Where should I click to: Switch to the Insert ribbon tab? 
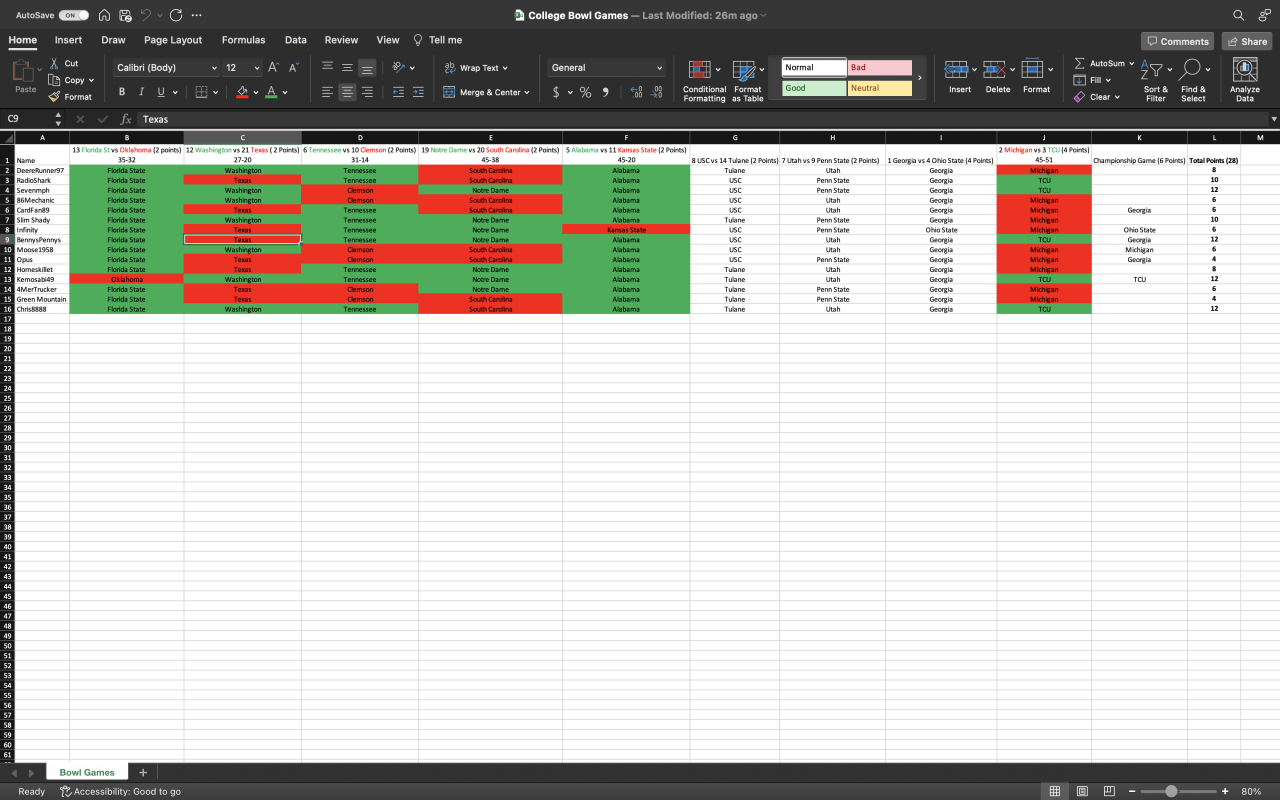click(x=68, y=40)
